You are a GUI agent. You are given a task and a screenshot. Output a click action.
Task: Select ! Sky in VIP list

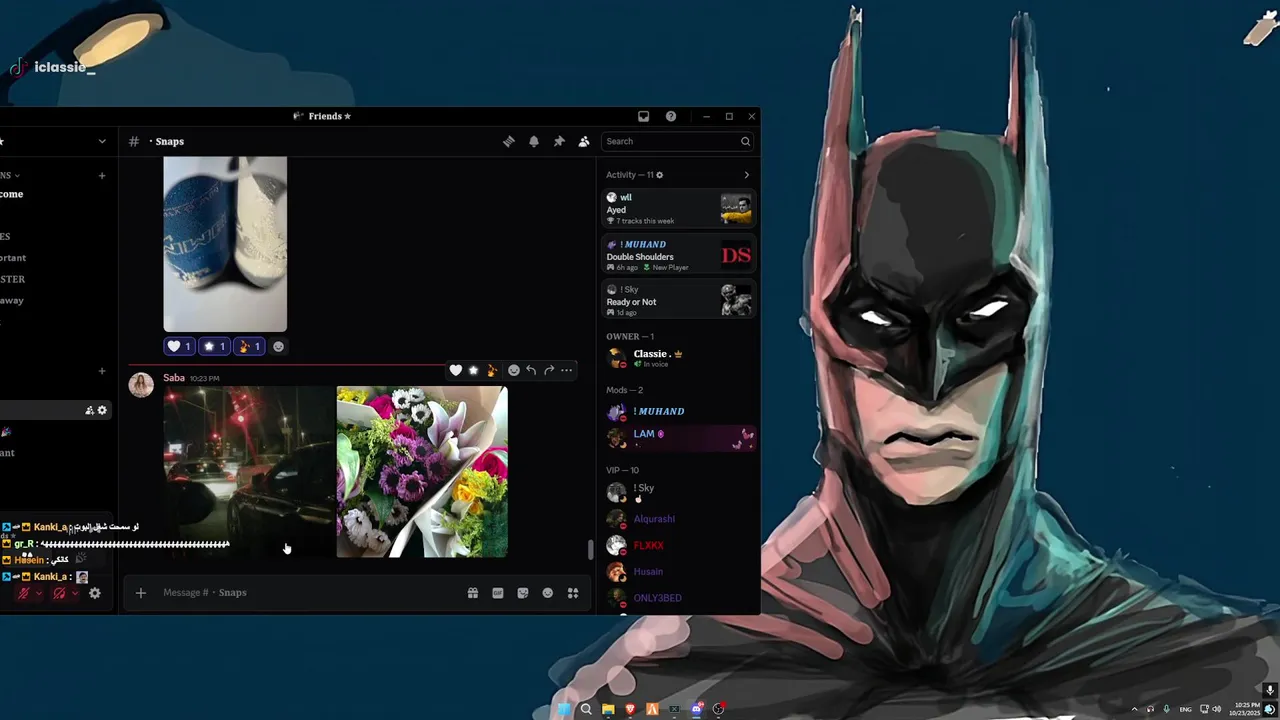pyautogui.click(x=678, y=492)
